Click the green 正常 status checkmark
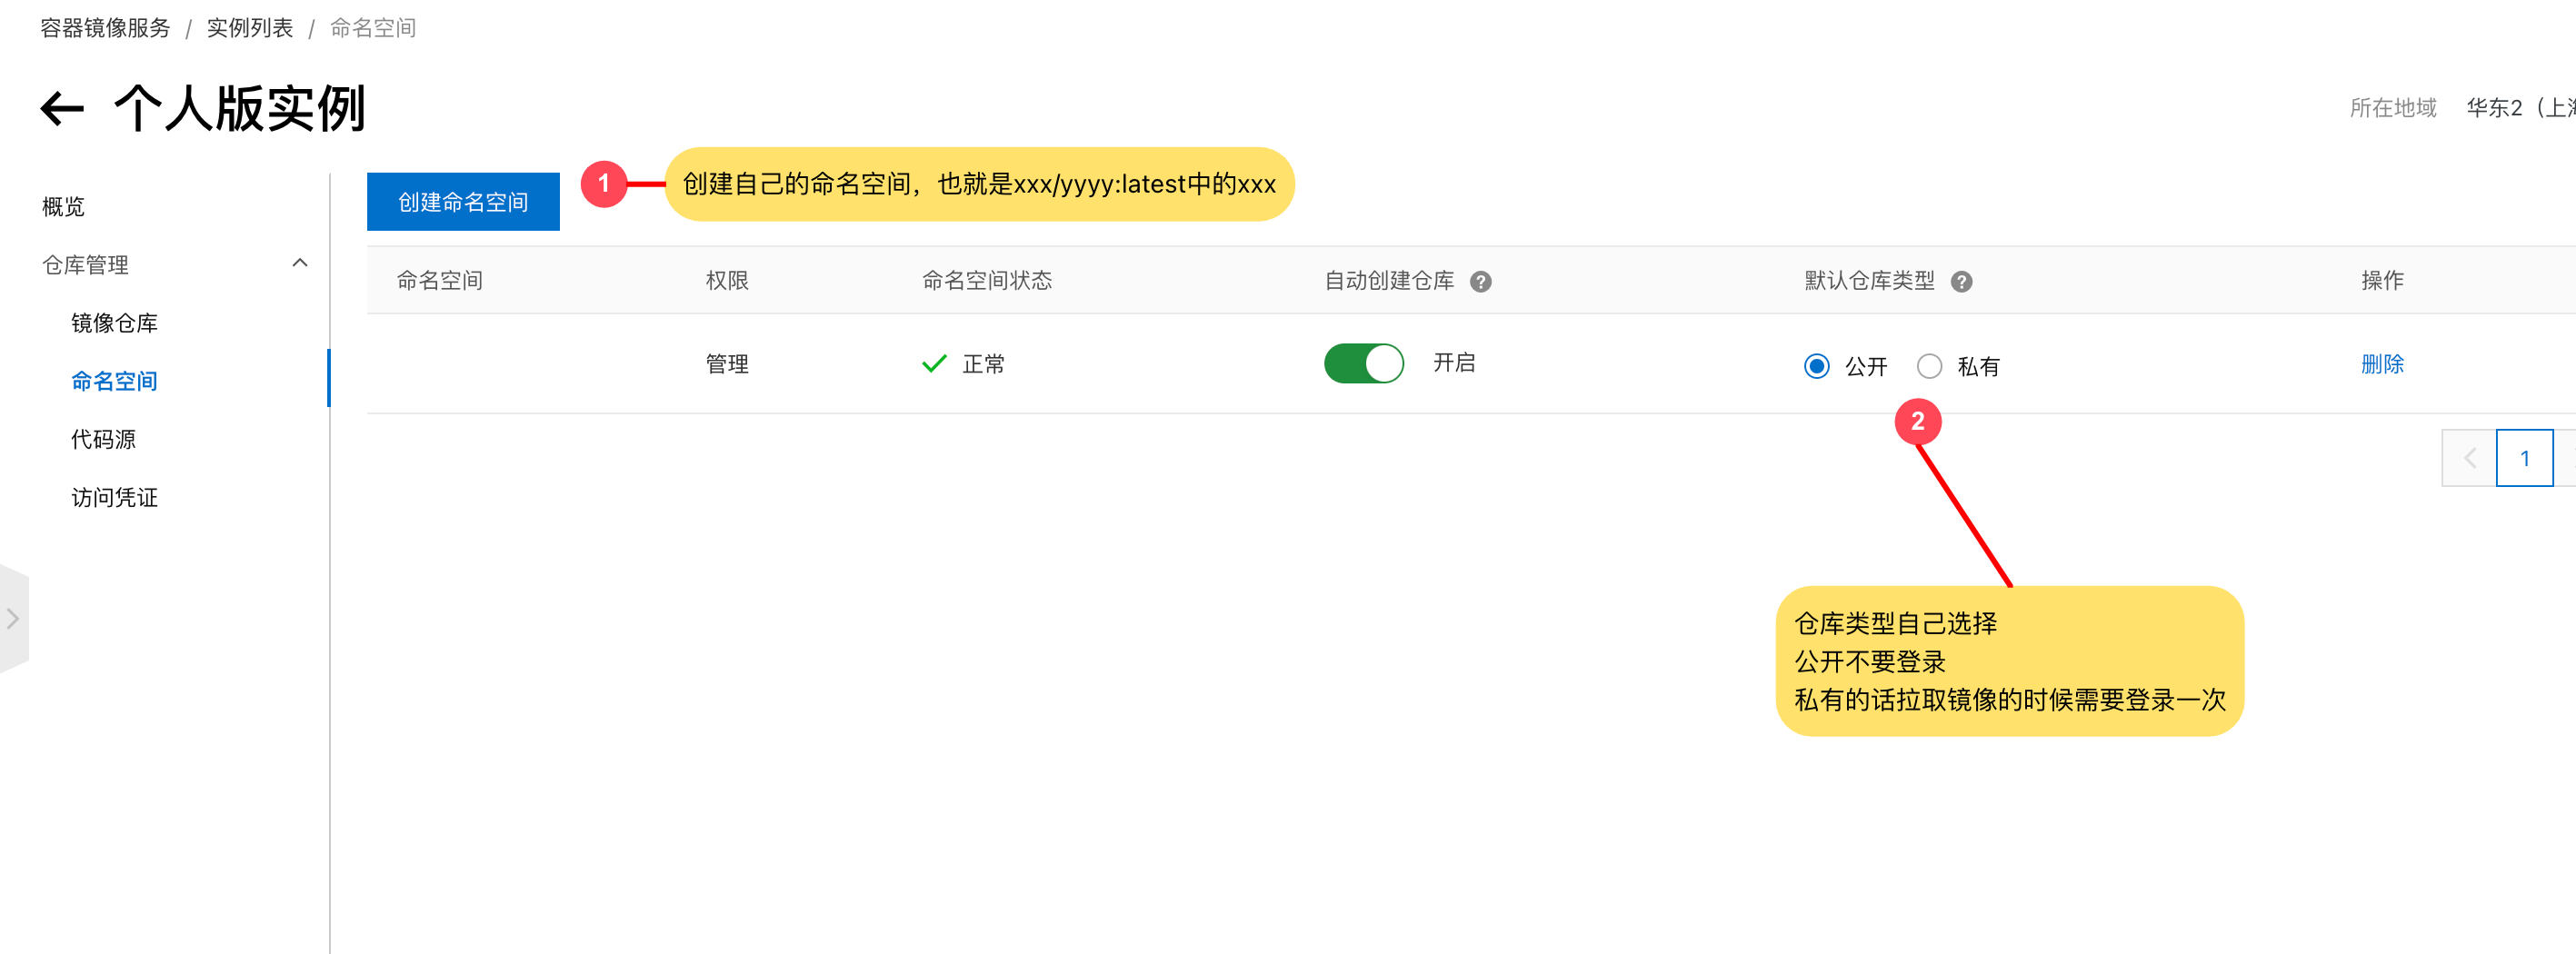 tap(933, 364)
